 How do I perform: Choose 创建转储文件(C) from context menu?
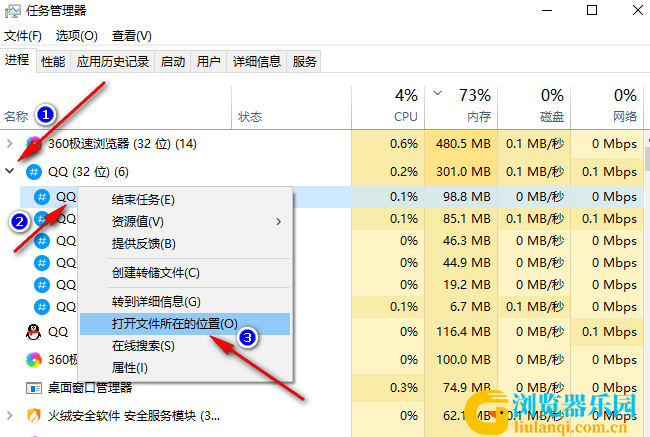pyautogui.click(x=185, y=273)
